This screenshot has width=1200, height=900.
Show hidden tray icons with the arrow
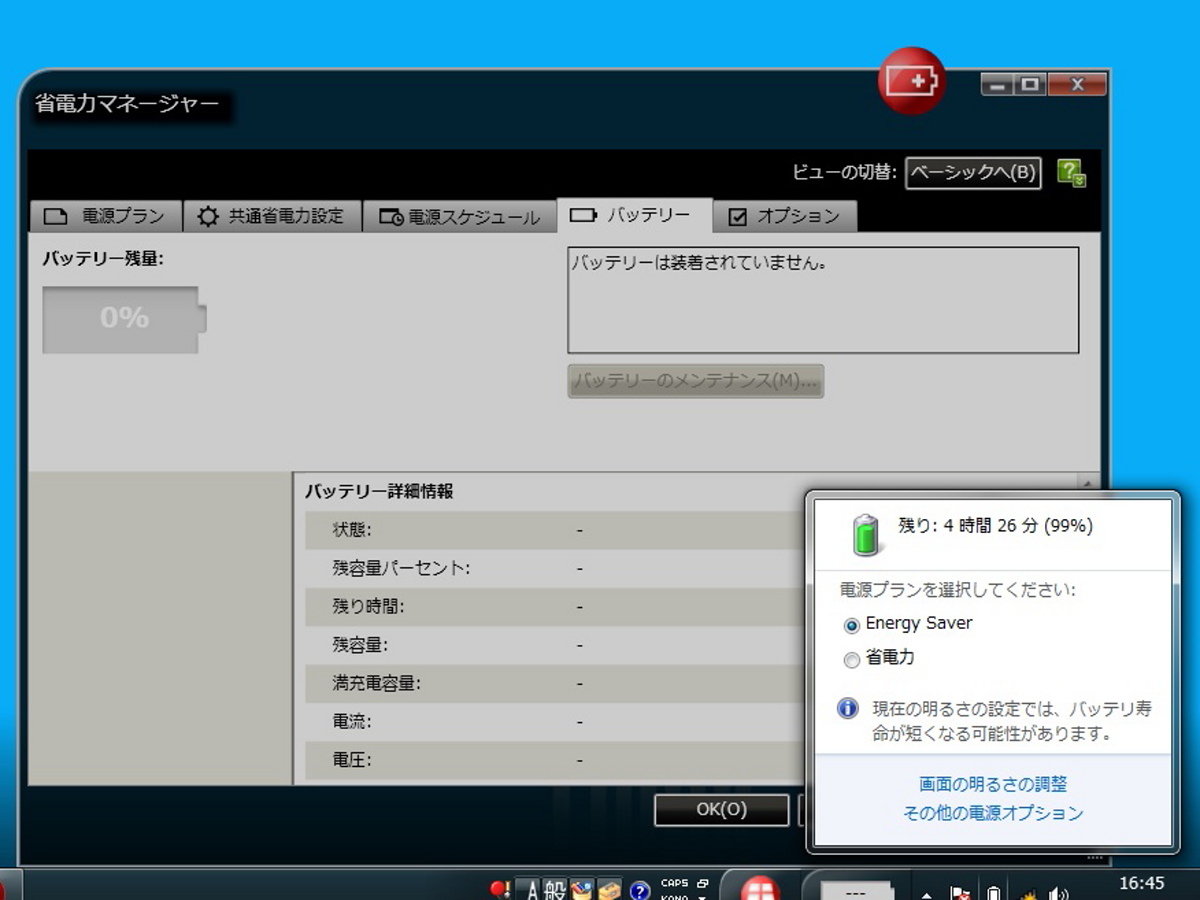tap(927, 893)
